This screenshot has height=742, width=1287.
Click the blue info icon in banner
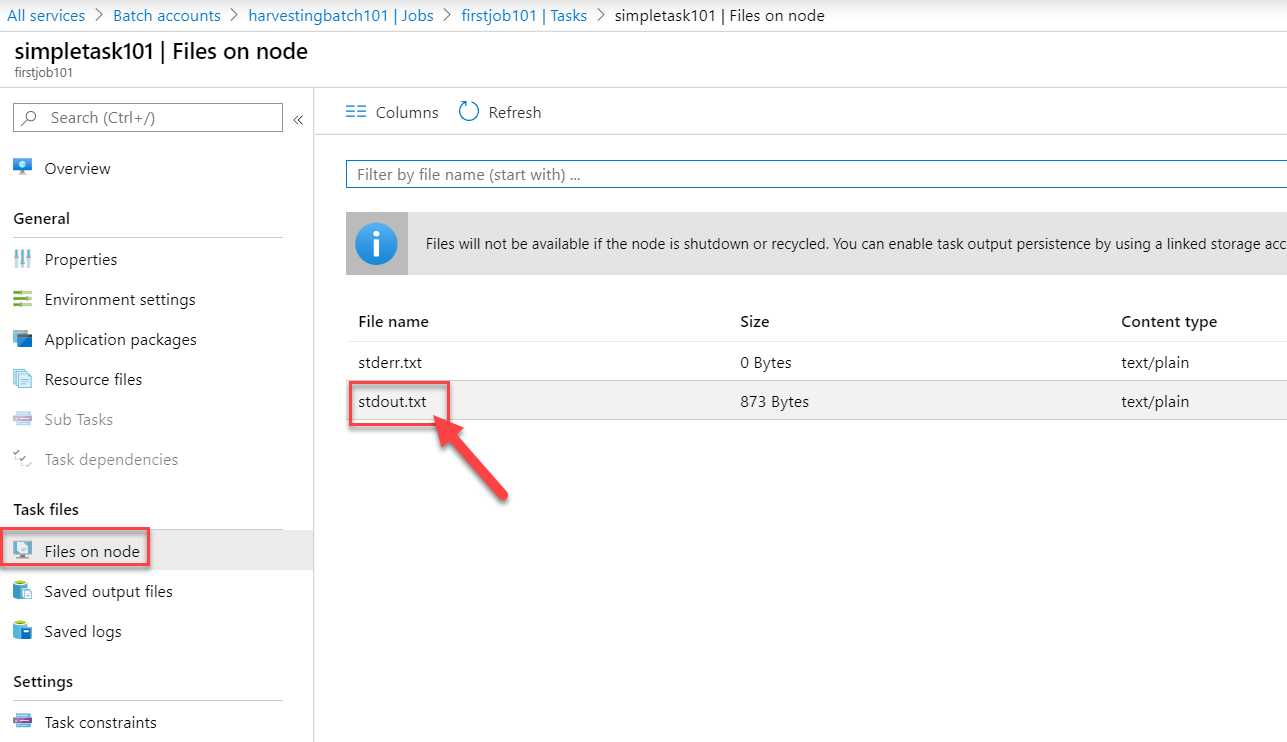[x=377, y=243]
